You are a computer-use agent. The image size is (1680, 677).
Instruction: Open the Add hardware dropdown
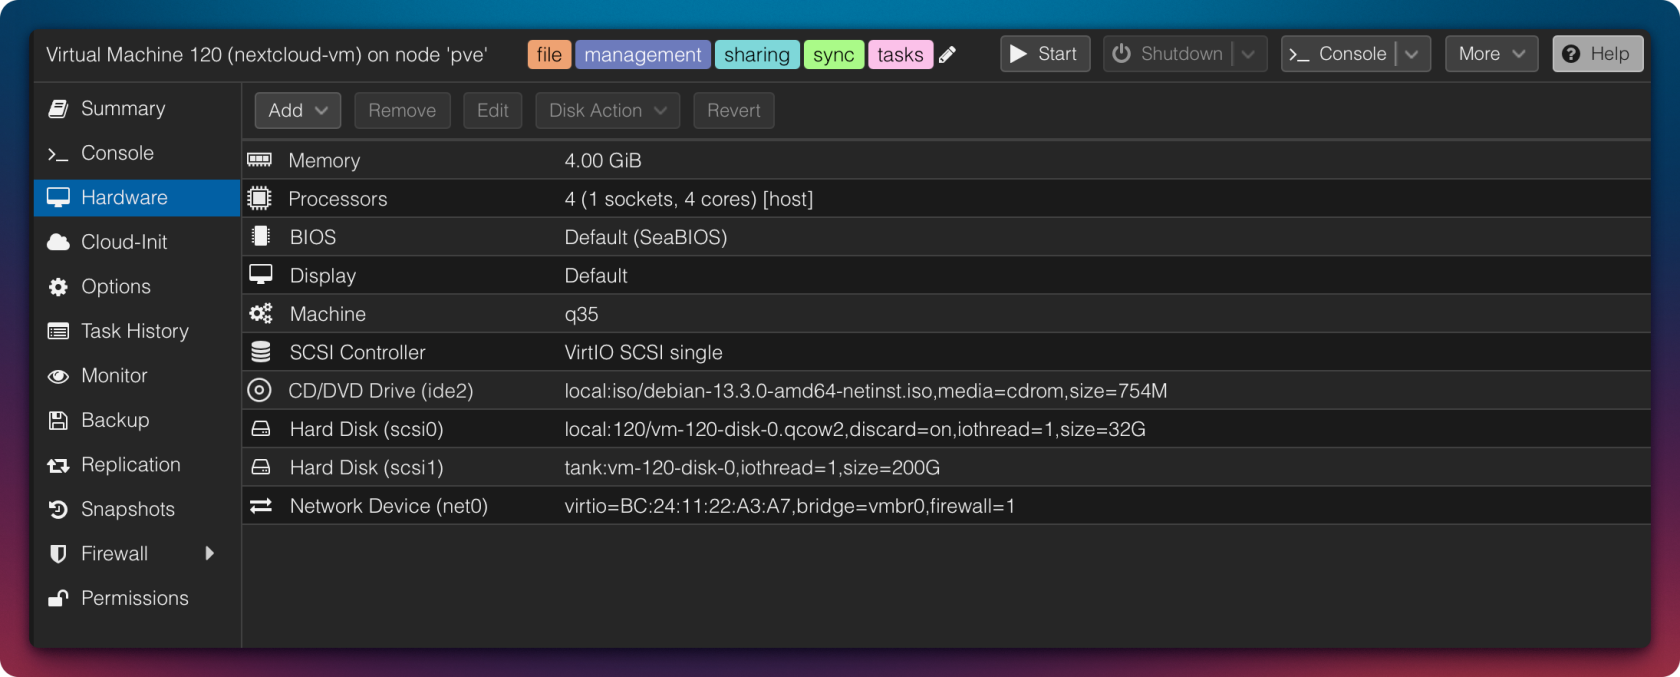coord(297,111)
